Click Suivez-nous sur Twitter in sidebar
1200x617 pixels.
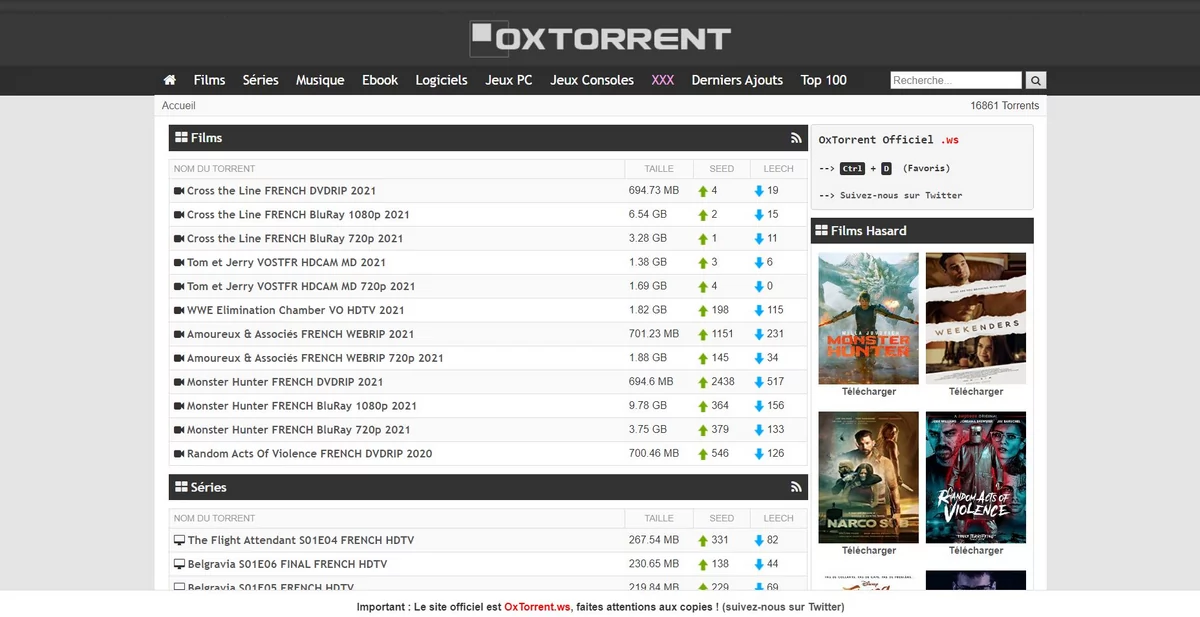tap(901, 196)
